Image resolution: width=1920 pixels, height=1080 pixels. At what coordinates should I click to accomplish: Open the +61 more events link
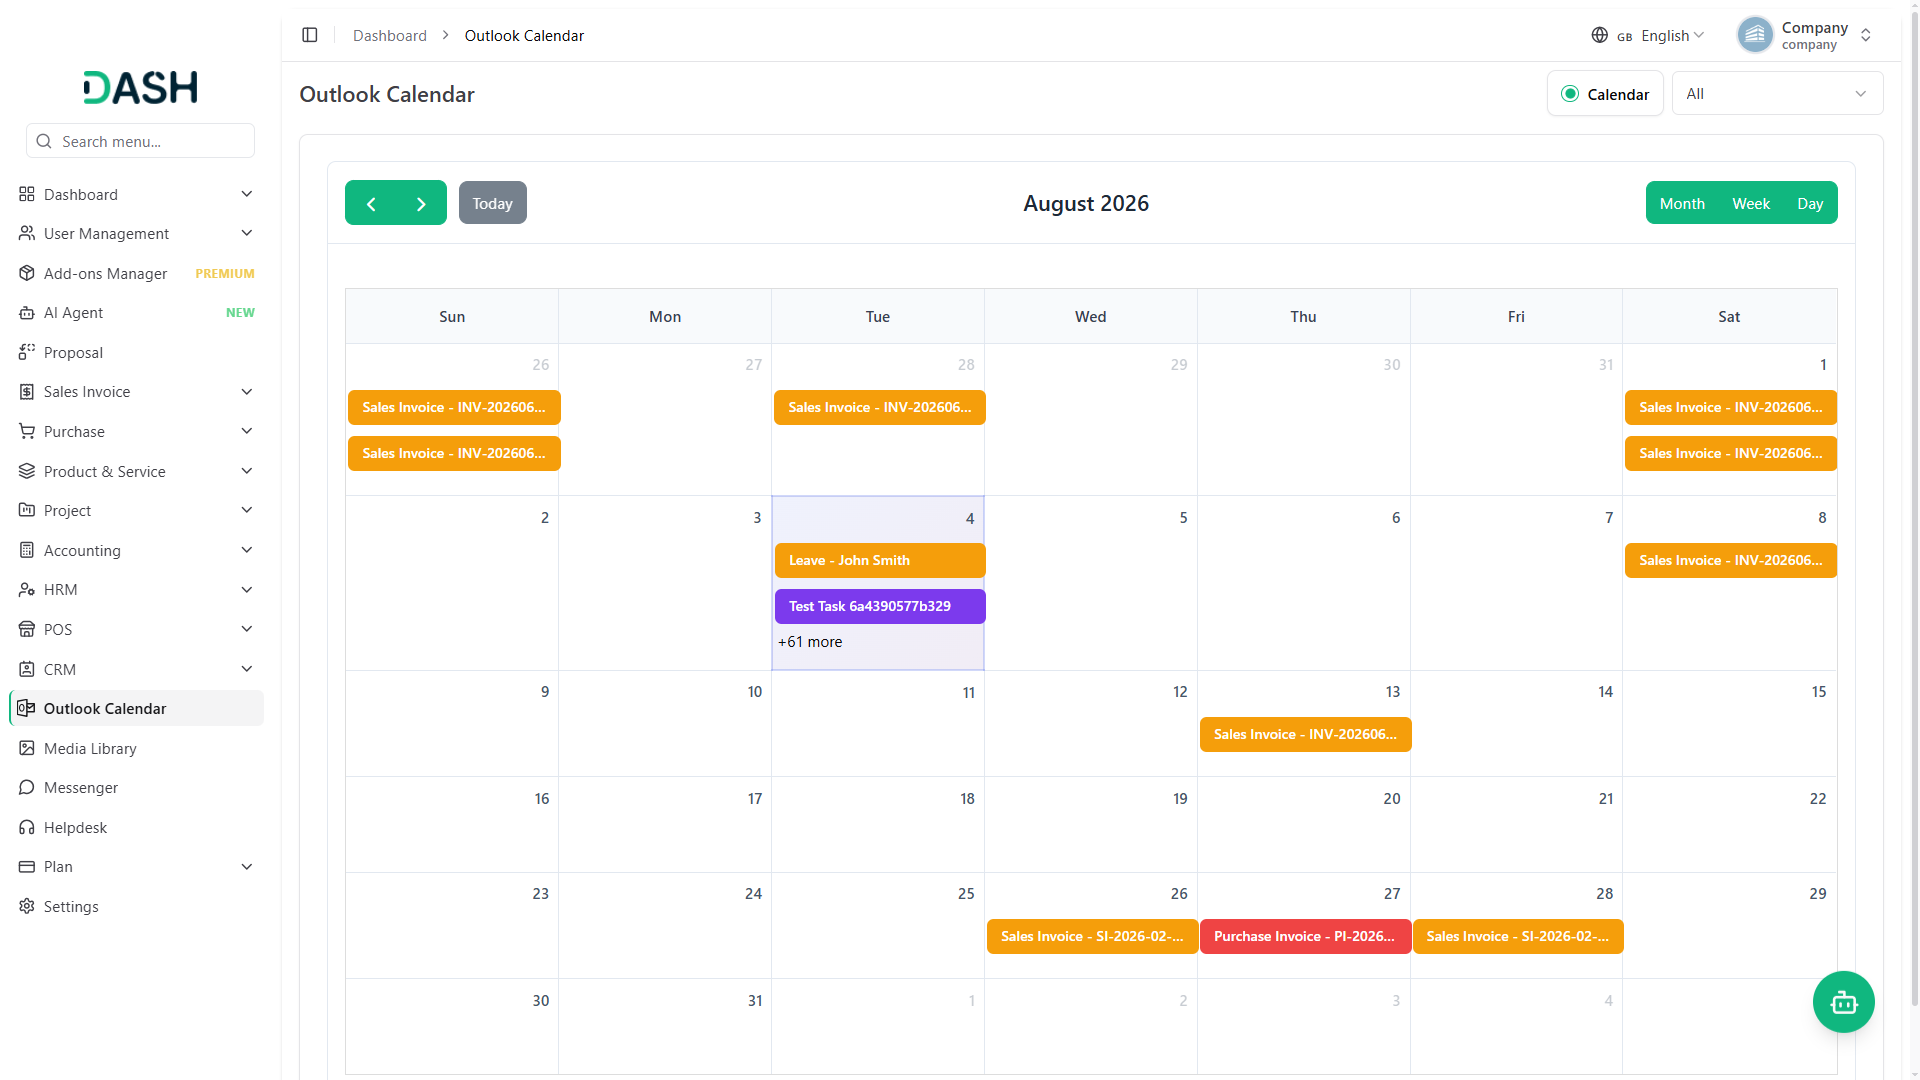(810, 642)
